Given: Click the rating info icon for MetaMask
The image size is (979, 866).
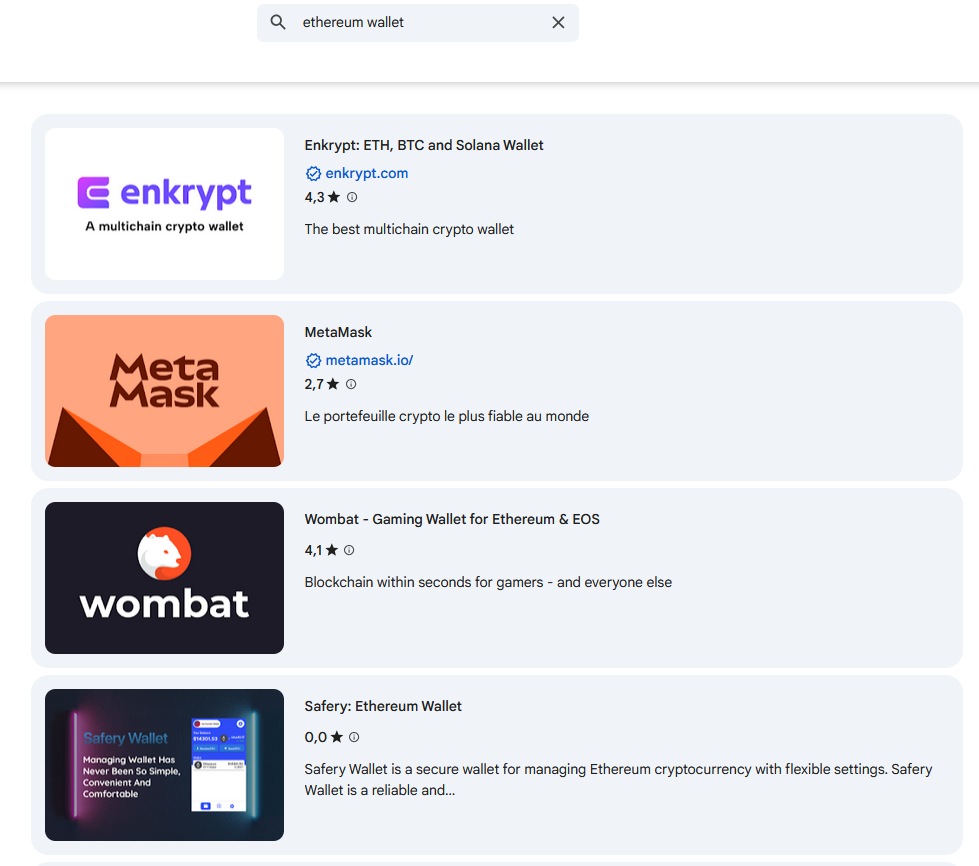Looking at the screenshot, I should [351, 384].
